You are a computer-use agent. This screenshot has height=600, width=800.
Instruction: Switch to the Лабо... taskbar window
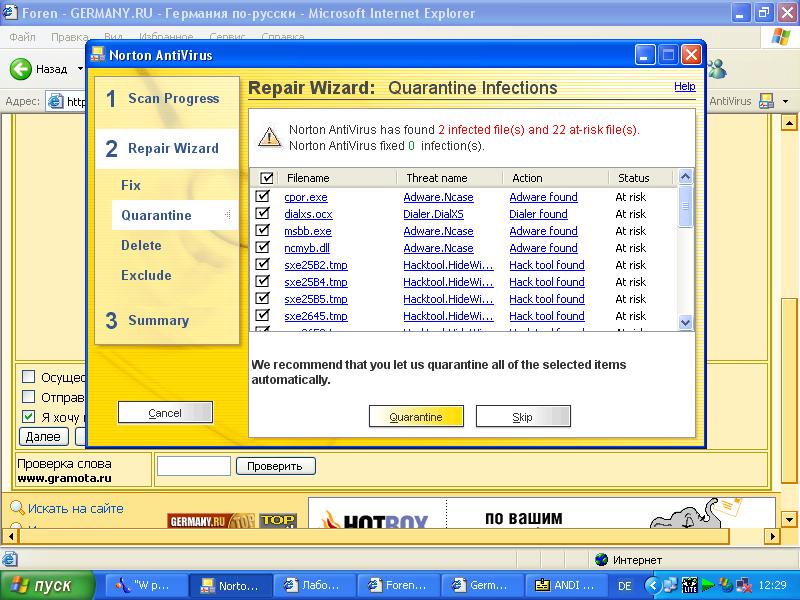click(314, 585)
